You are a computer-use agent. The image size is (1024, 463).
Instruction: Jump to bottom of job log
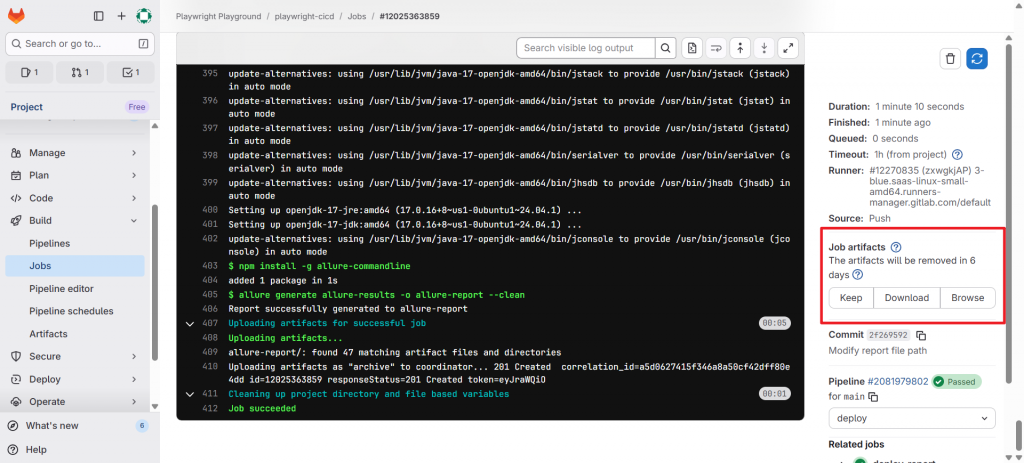click(764, 48)
